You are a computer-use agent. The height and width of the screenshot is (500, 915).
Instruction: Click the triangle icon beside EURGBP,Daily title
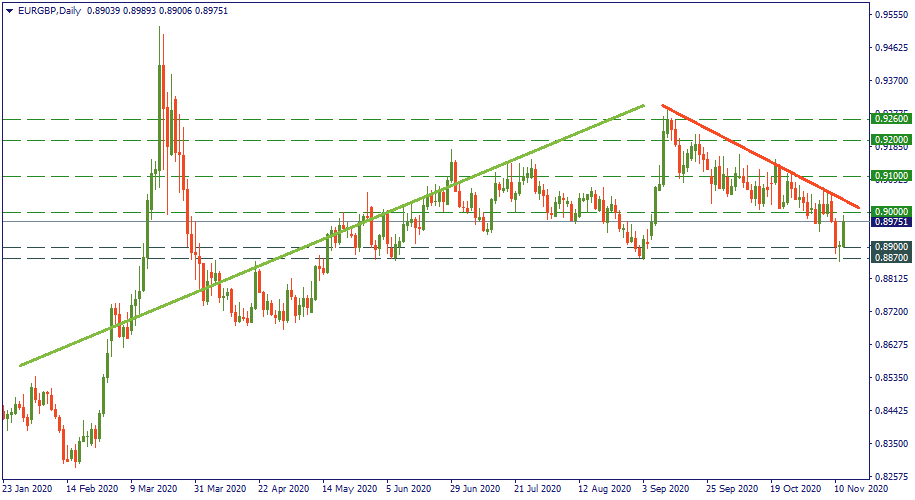(9, 10)
